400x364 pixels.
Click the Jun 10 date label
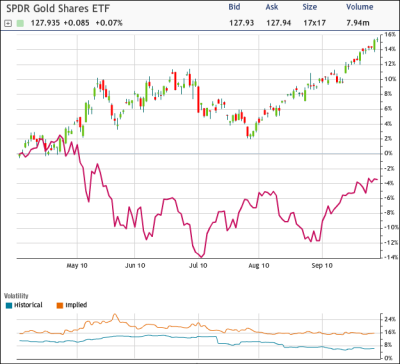pos(134,266)
